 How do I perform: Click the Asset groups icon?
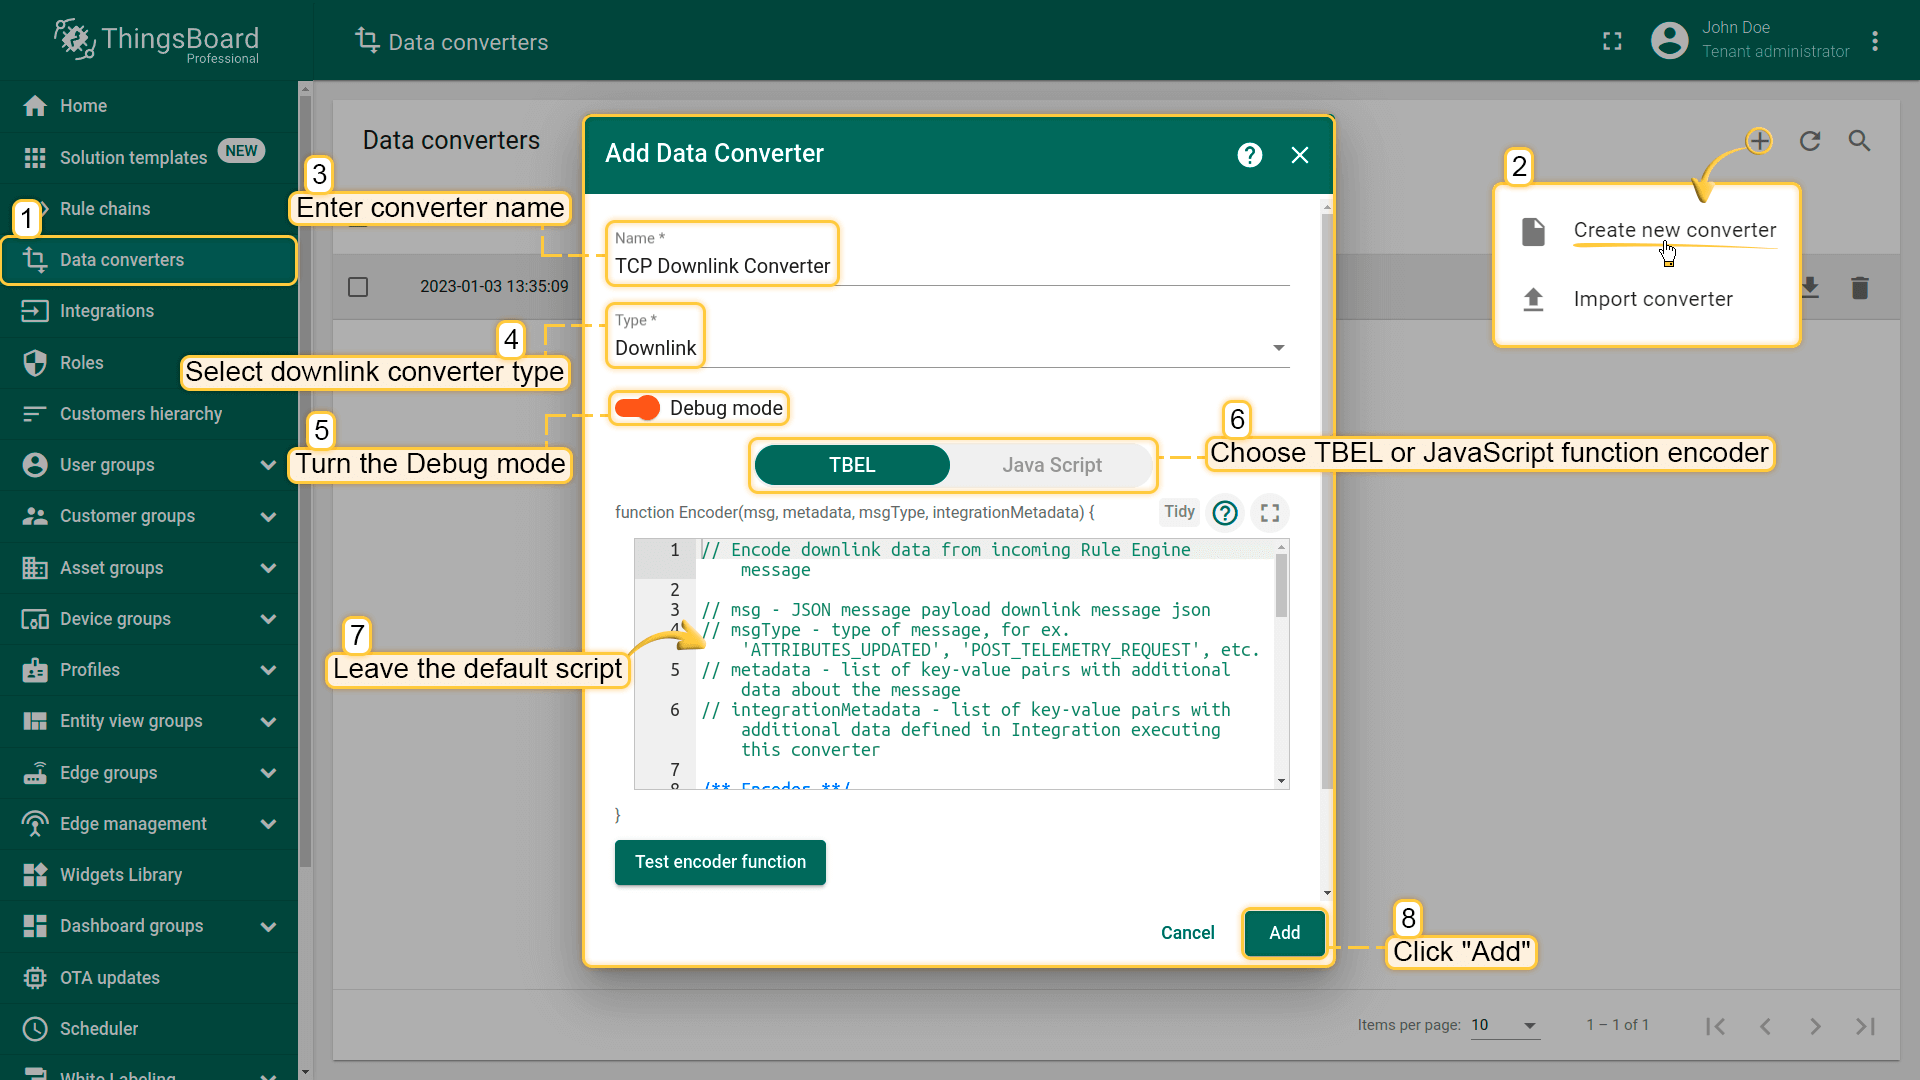click(x=35, y=568)
